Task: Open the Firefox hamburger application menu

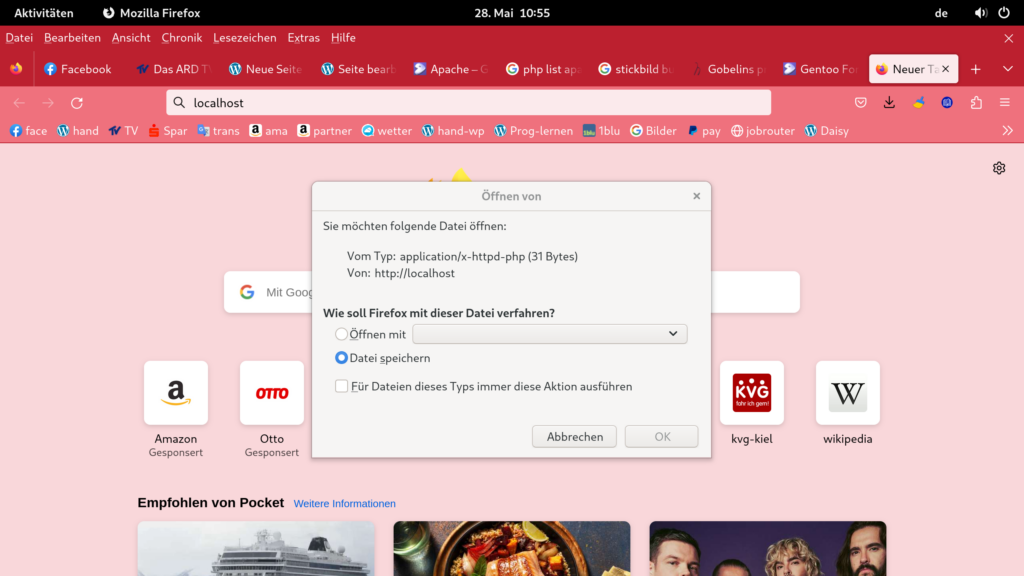Action: tap(1005, 103)
